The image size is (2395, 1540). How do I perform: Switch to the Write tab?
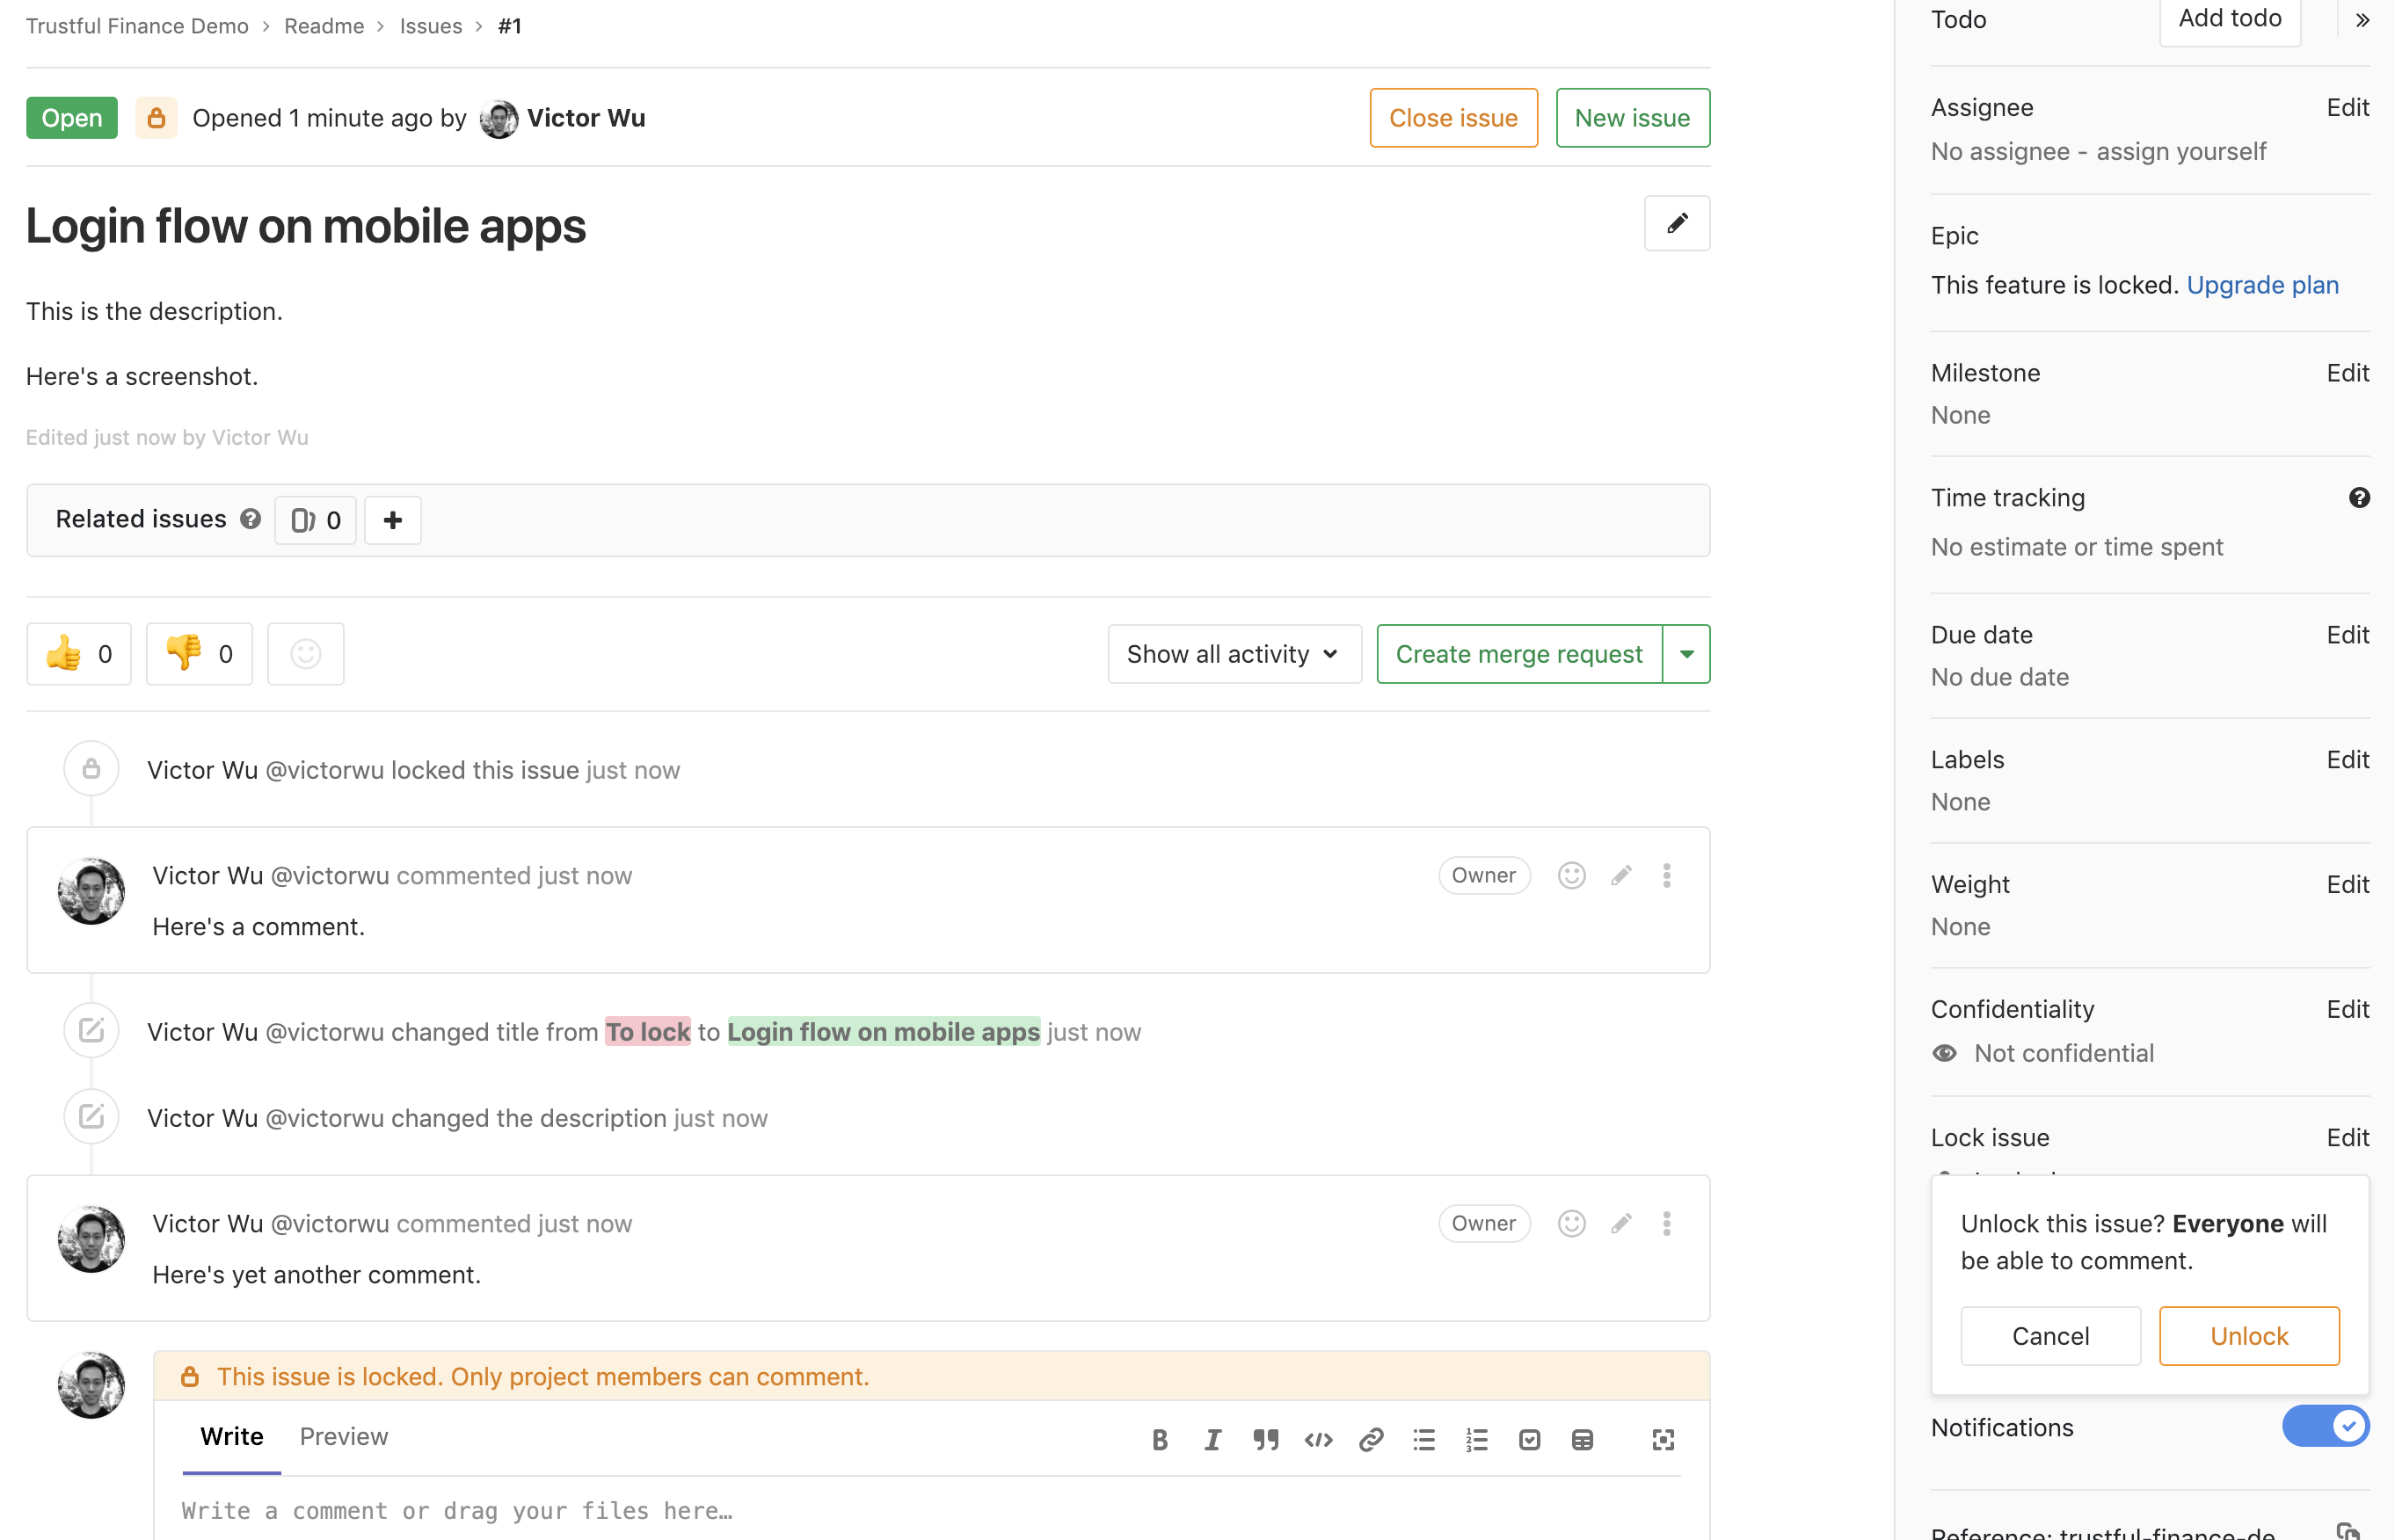[231, 1436]
